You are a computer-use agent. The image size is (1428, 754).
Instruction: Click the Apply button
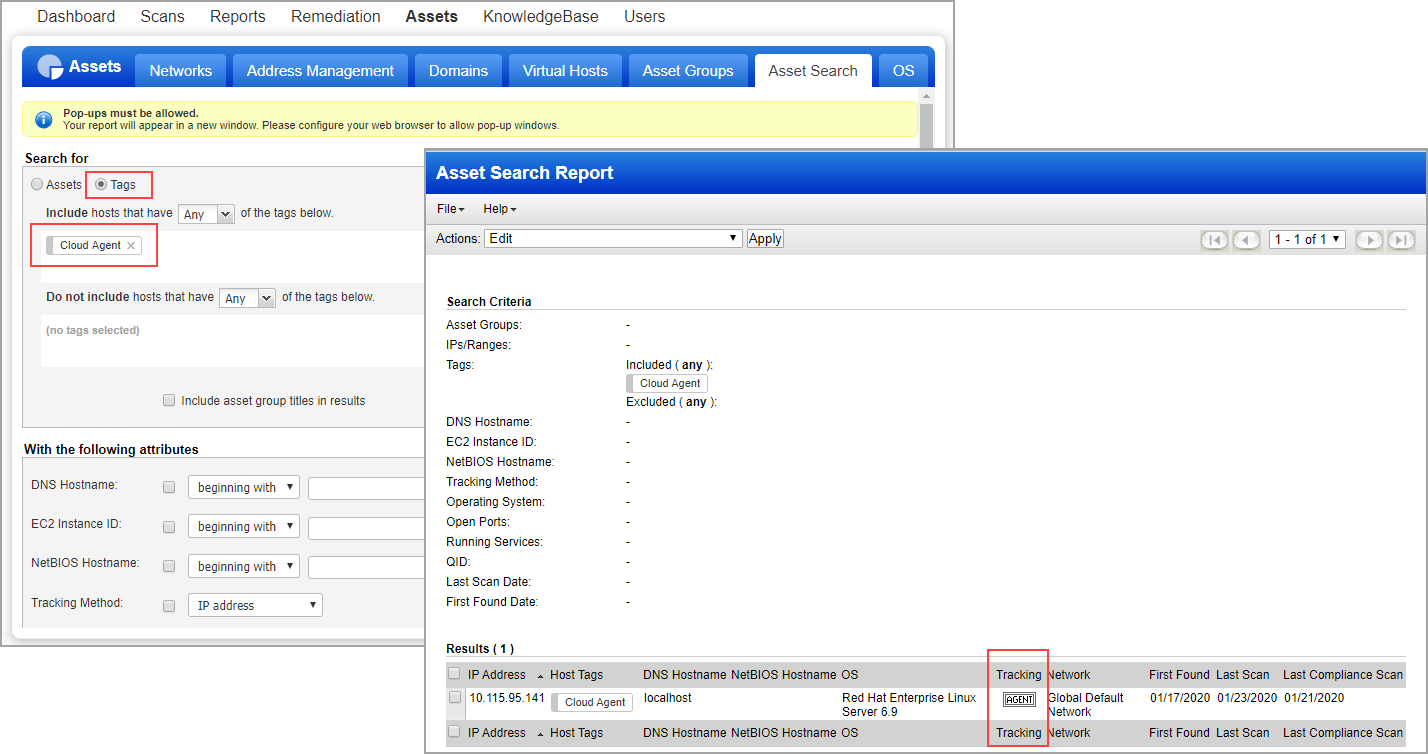pyautogui.click(x=764, y=238)
